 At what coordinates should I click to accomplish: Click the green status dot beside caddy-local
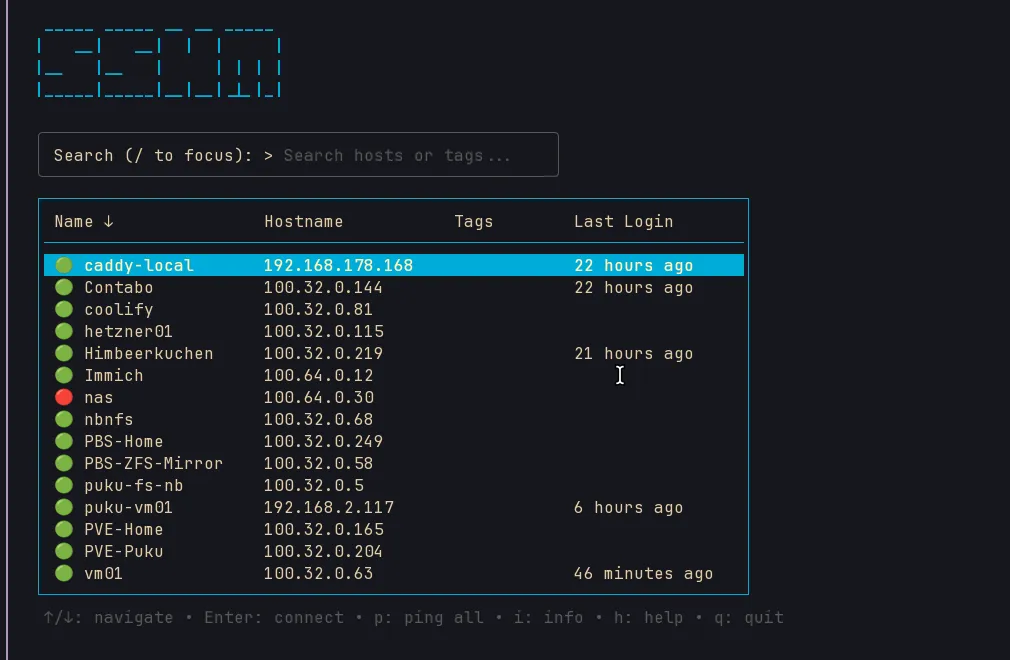click(x=63, y=265)
